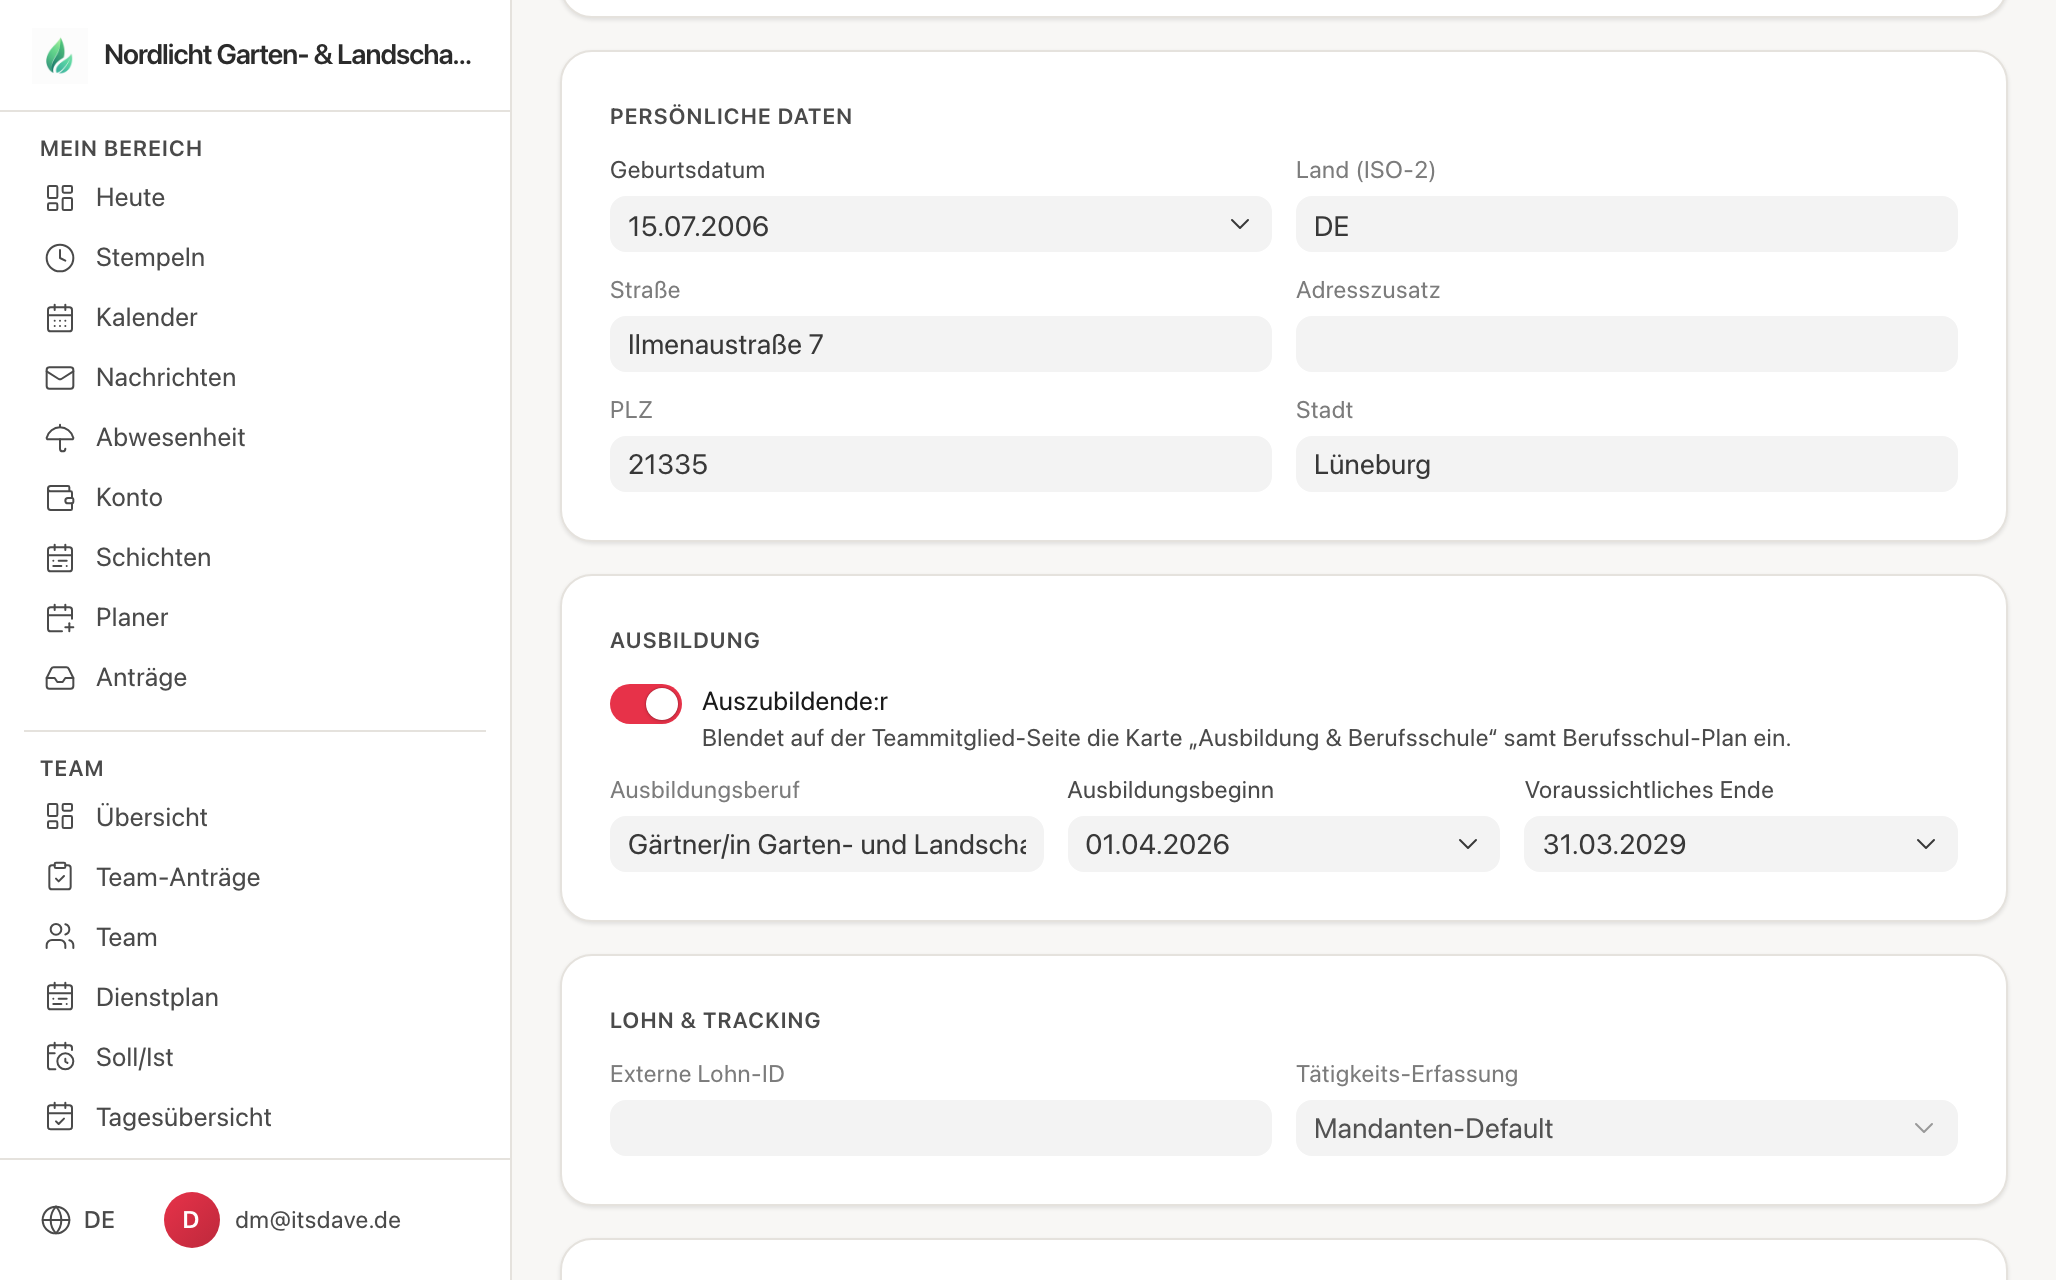Screen dimensions: 2056x1280
Task: Click the dm@itsdave.de account link
Action: click(318, 1220)
